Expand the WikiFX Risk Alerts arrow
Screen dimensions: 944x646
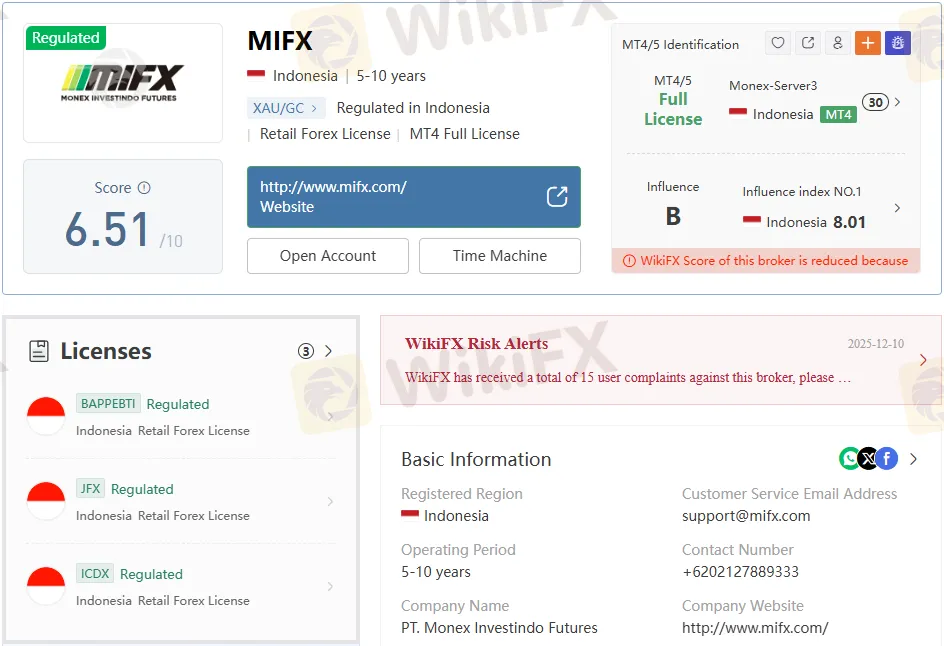923,360
